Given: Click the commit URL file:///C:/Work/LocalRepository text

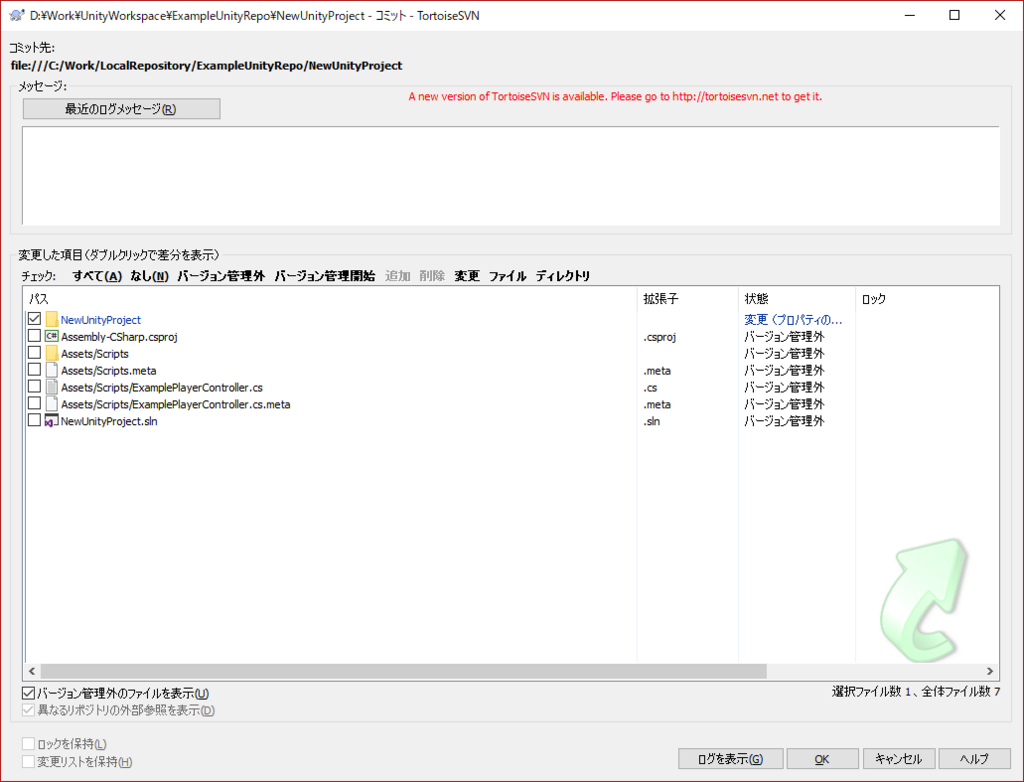Looking at the screenshot, I should pos(206,65).
